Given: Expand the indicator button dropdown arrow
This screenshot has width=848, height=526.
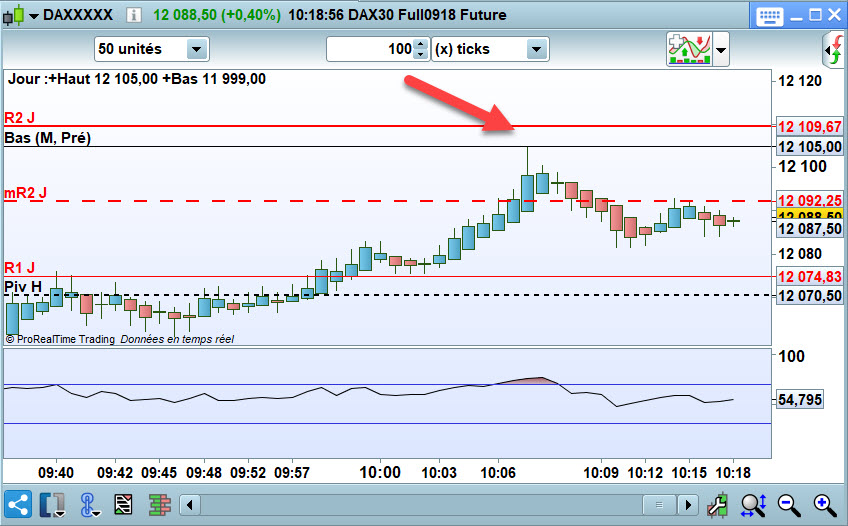Looking at the screenshot, I should pyautogui.click(x=721, y=50).
